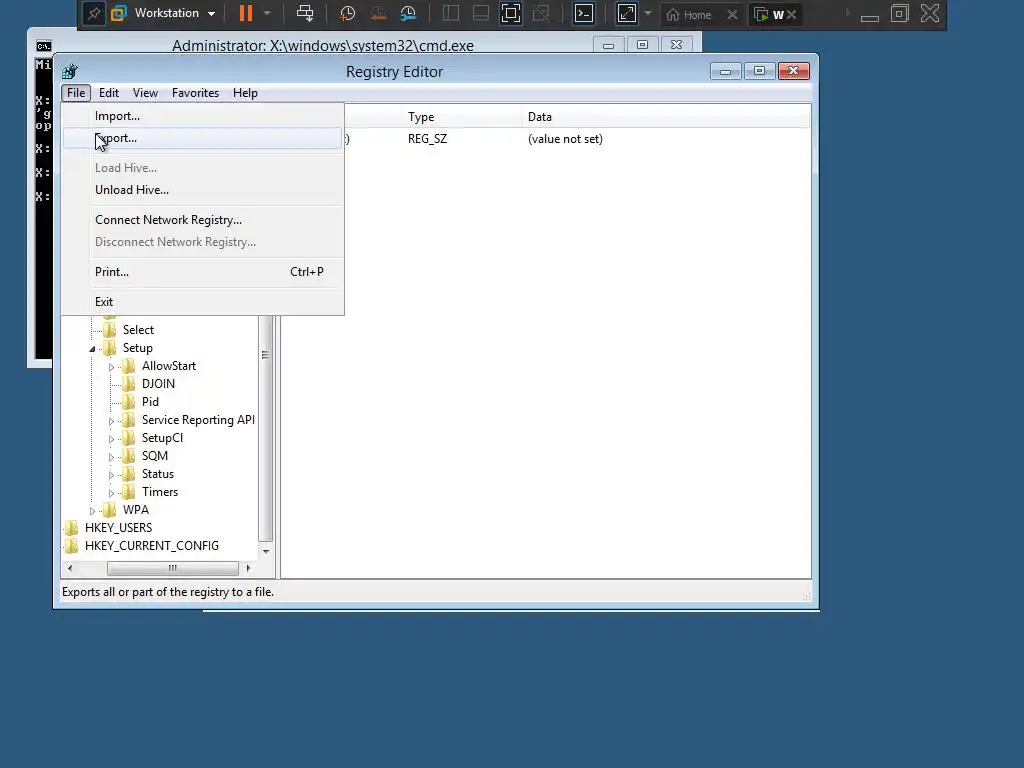Select the HKEY_USERS hive

coord(118,528)
